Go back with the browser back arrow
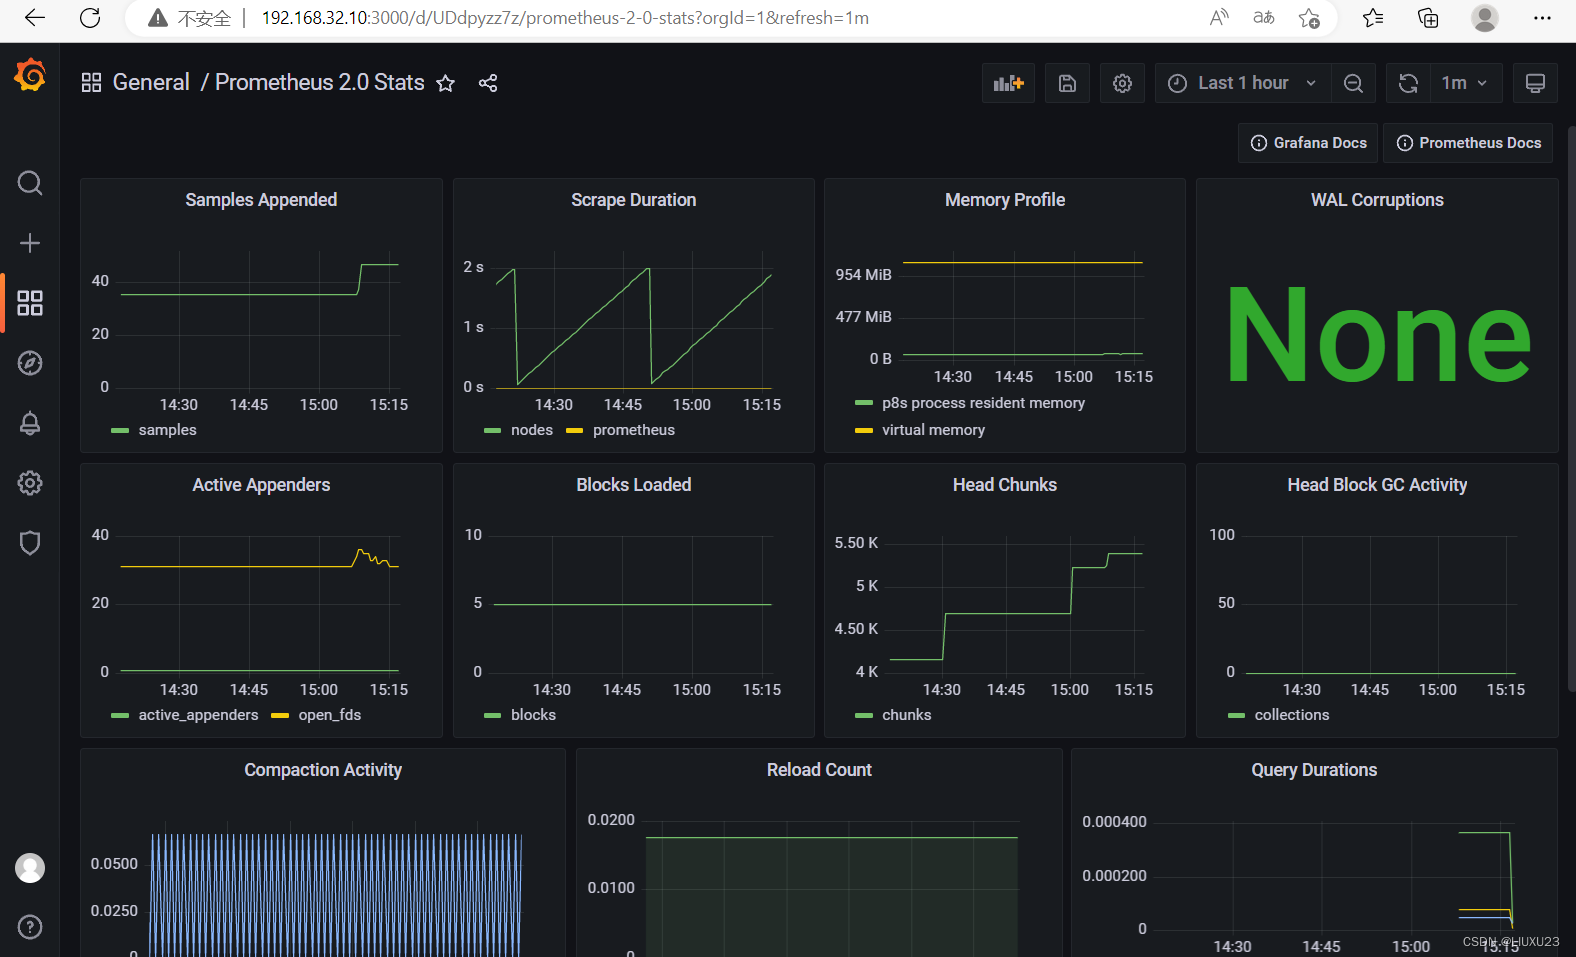1576x957 pixels. tap(34, 18)
